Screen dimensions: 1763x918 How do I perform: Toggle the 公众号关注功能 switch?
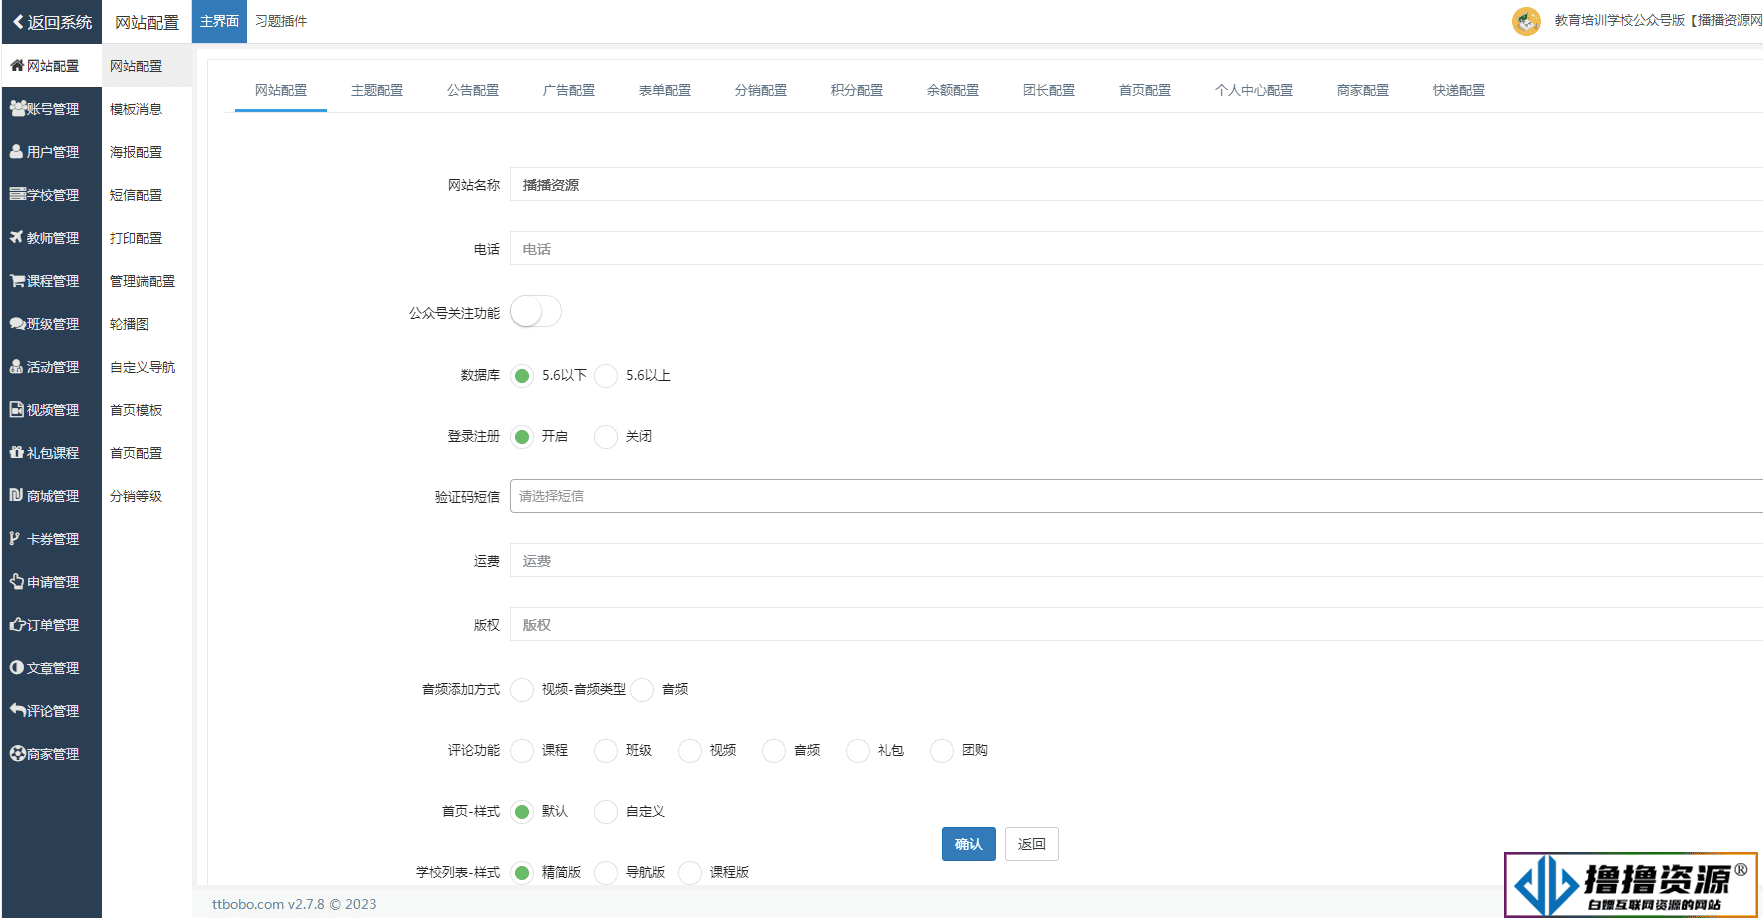[536, 312]
